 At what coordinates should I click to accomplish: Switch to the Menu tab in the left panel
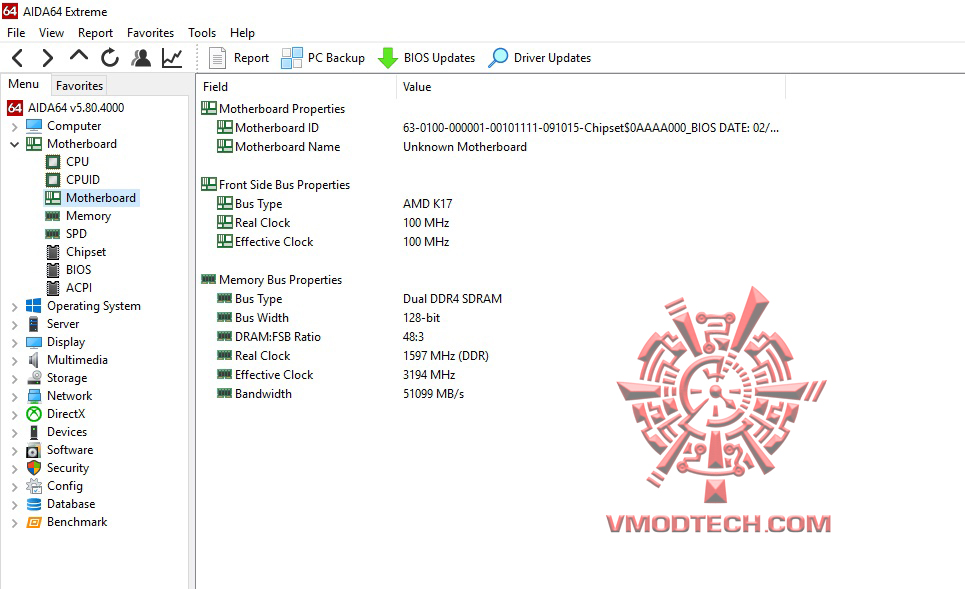(x=24, y=84)
